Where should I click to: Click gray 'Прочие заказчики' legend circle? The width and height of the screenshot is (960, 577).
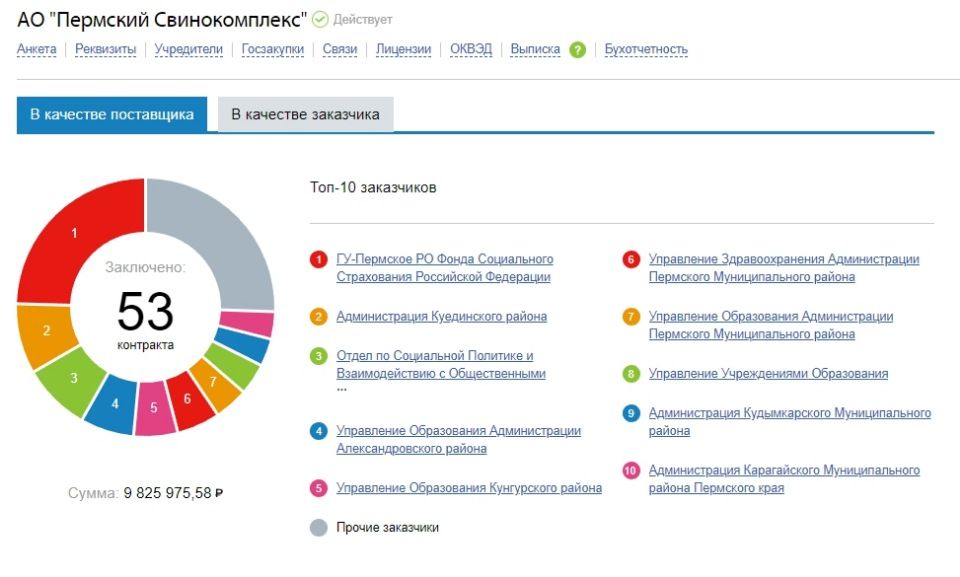coord(319,528)
